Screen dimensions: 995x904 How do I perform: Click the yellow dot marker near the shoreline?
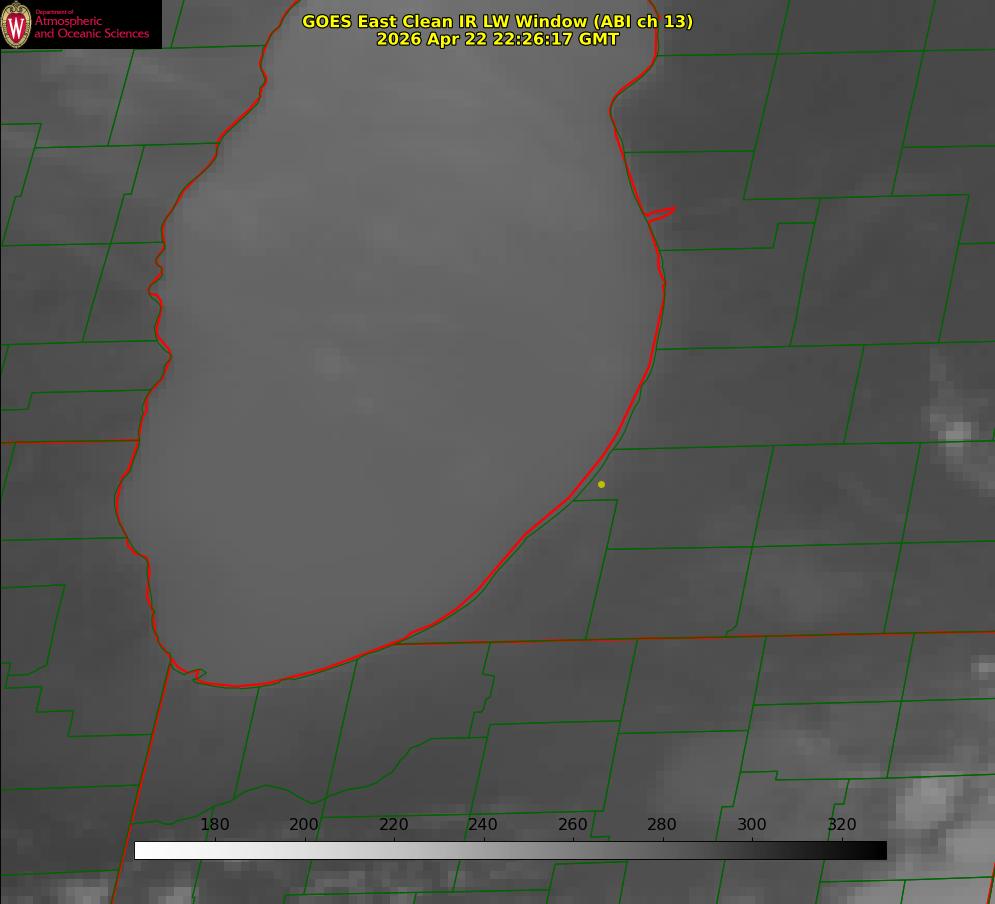click(x=601, y=484)
